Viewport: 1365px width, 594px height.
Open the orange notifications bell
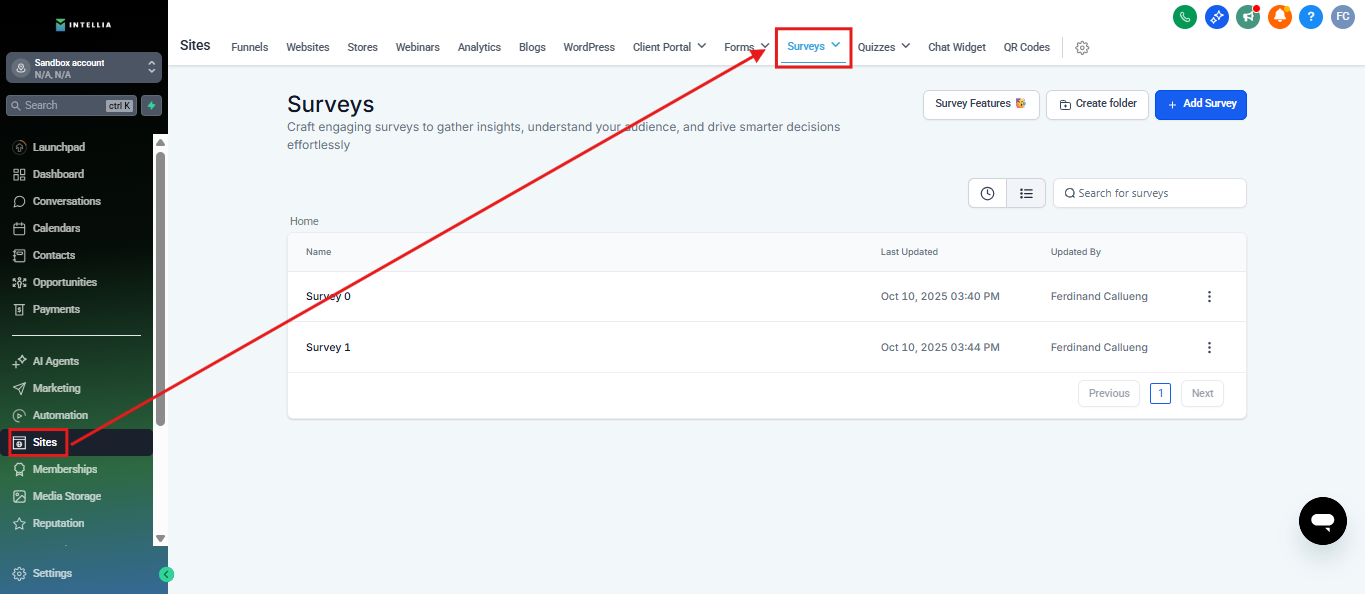coord(1279,16)
